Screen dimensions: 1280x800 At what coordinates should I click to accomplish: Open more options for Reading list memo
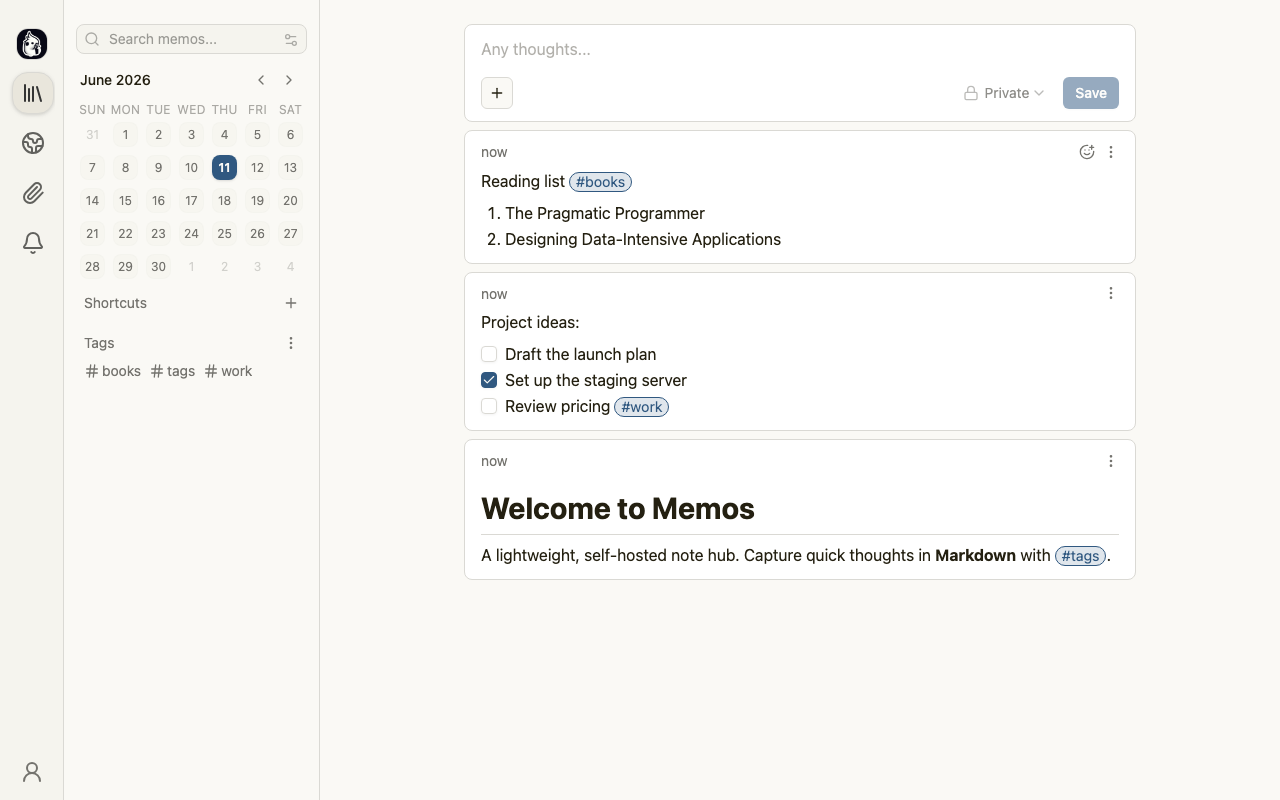1111,152
